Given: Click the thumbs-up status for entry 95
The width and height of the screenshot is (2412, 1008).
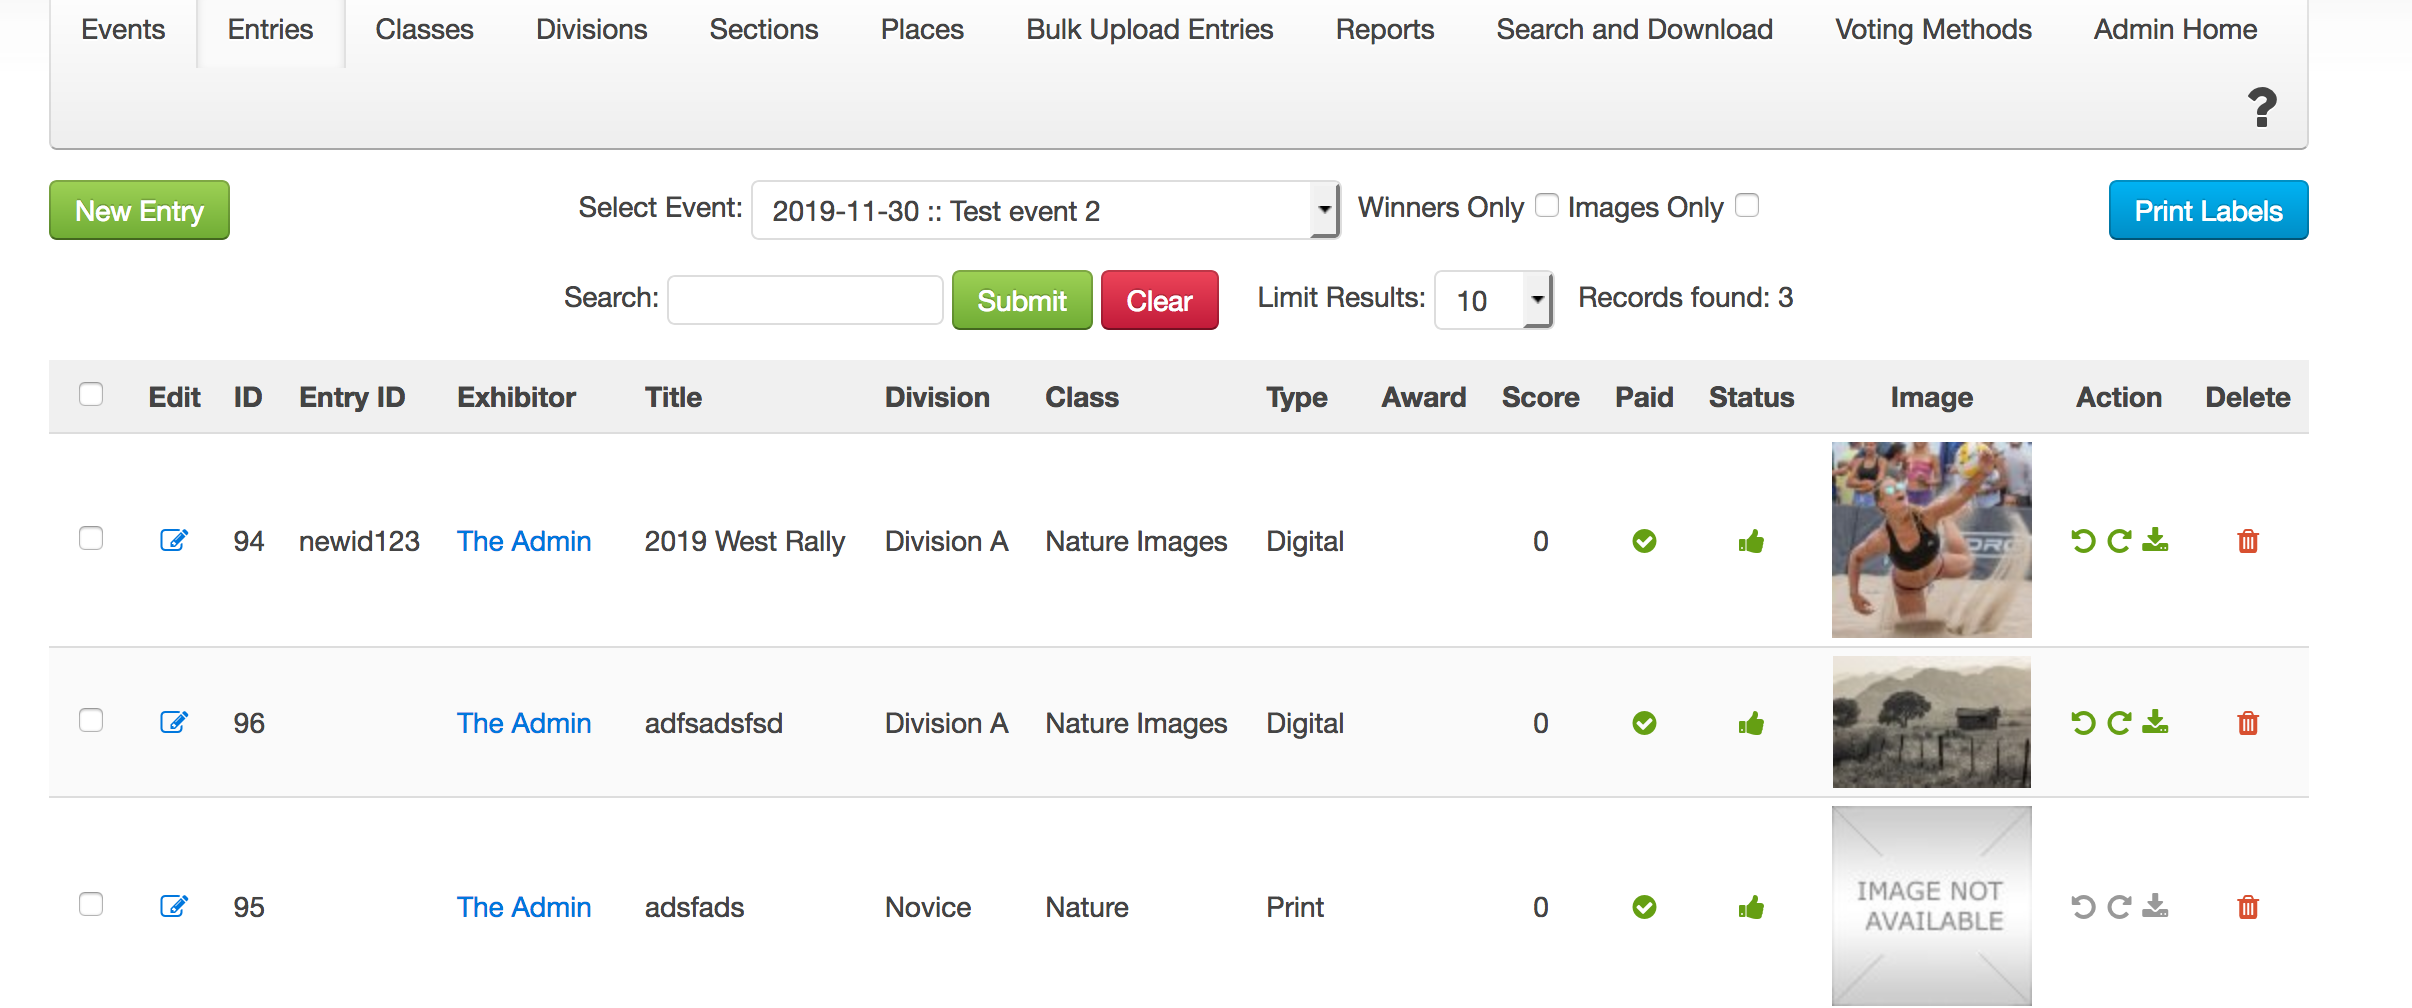Looking at the screenshot, I should [1751, 908].
